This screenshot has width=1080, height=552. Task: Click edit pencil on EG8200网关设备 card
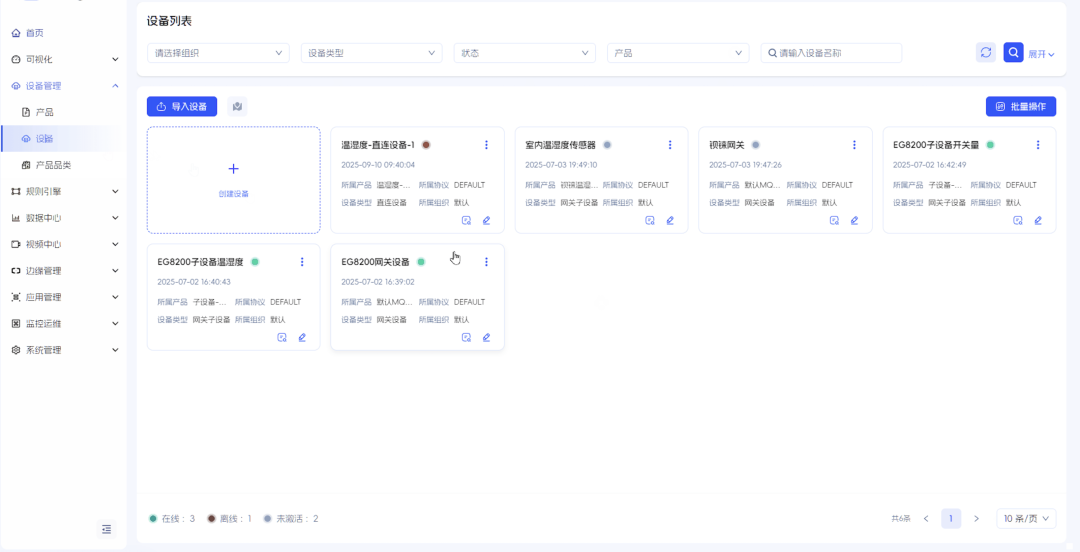tap(486, 338)
